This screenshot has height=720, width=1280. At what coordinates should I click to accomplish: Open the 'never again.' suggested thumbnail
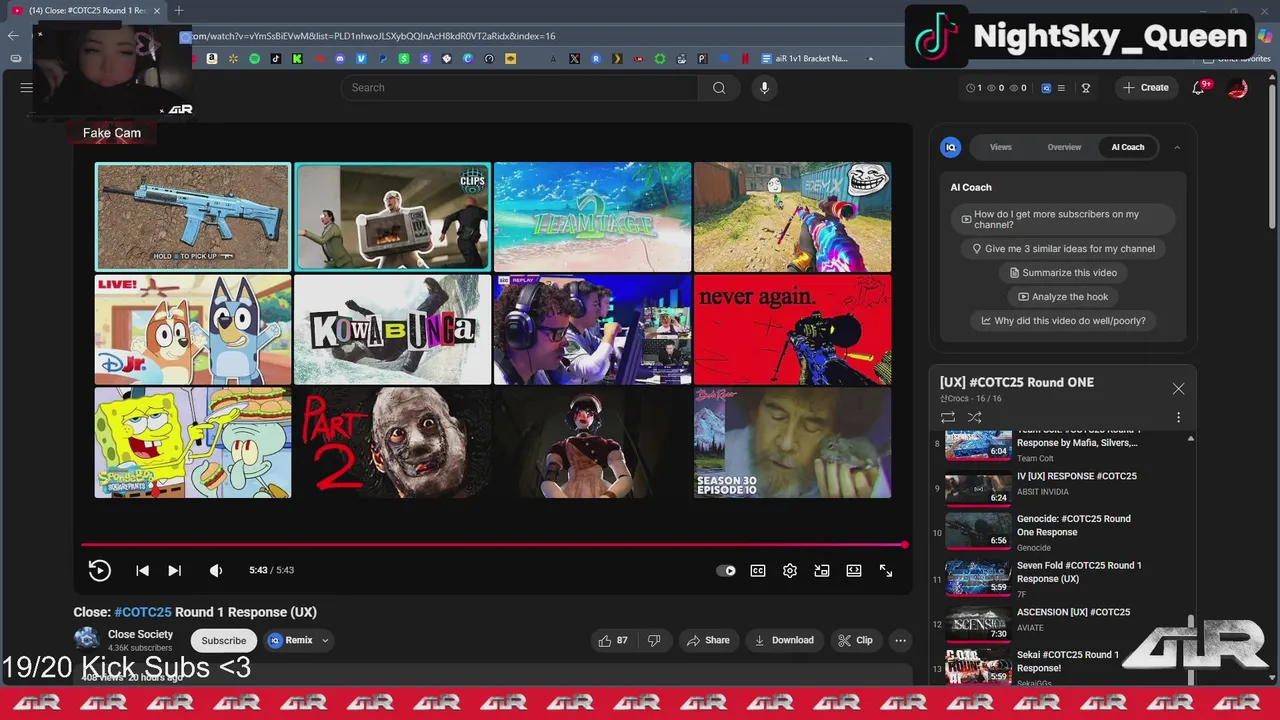(792, 330)
